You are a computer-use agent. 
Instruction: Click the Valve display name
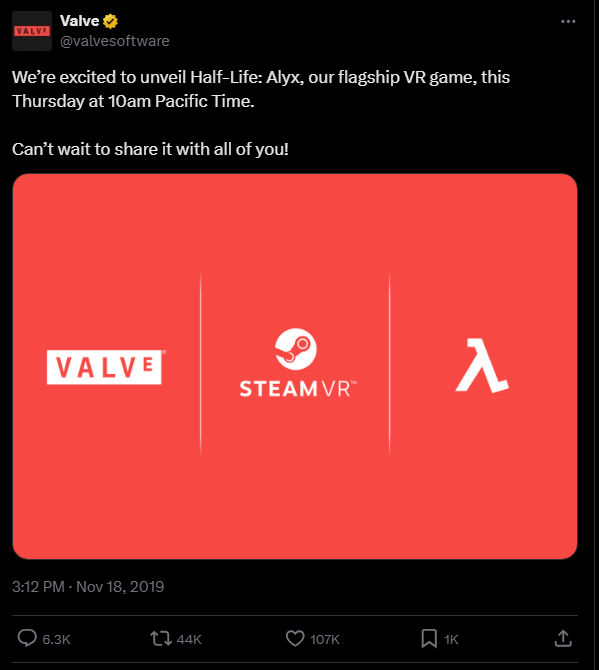pyautogui.click(x=79, y=21)
